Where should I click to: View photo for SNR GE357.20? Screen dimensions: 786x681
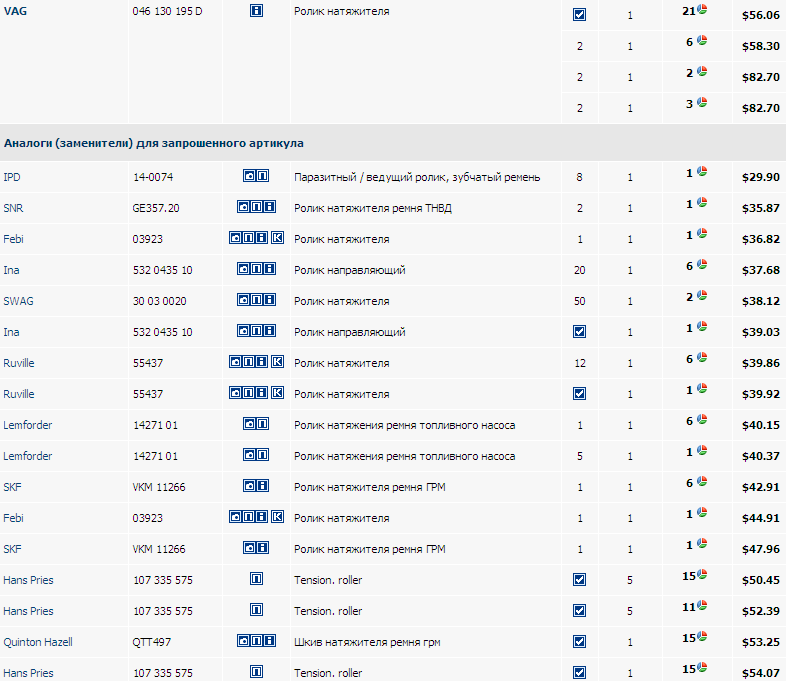tap(243, 206)
